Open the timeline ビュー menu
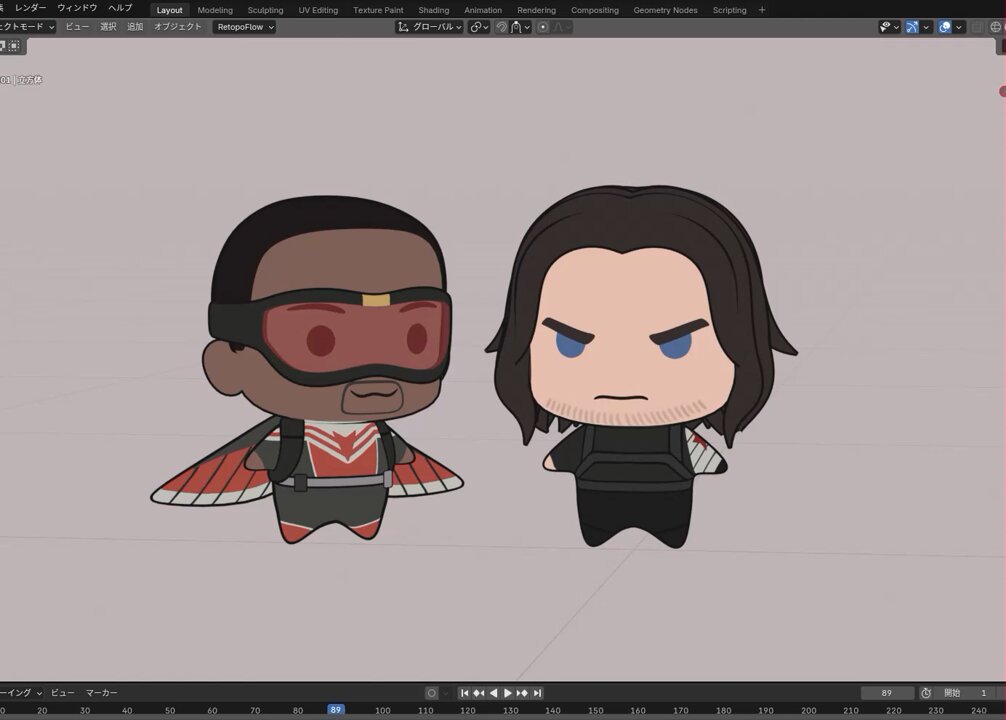1006x720 pixels. coord(62,693)
